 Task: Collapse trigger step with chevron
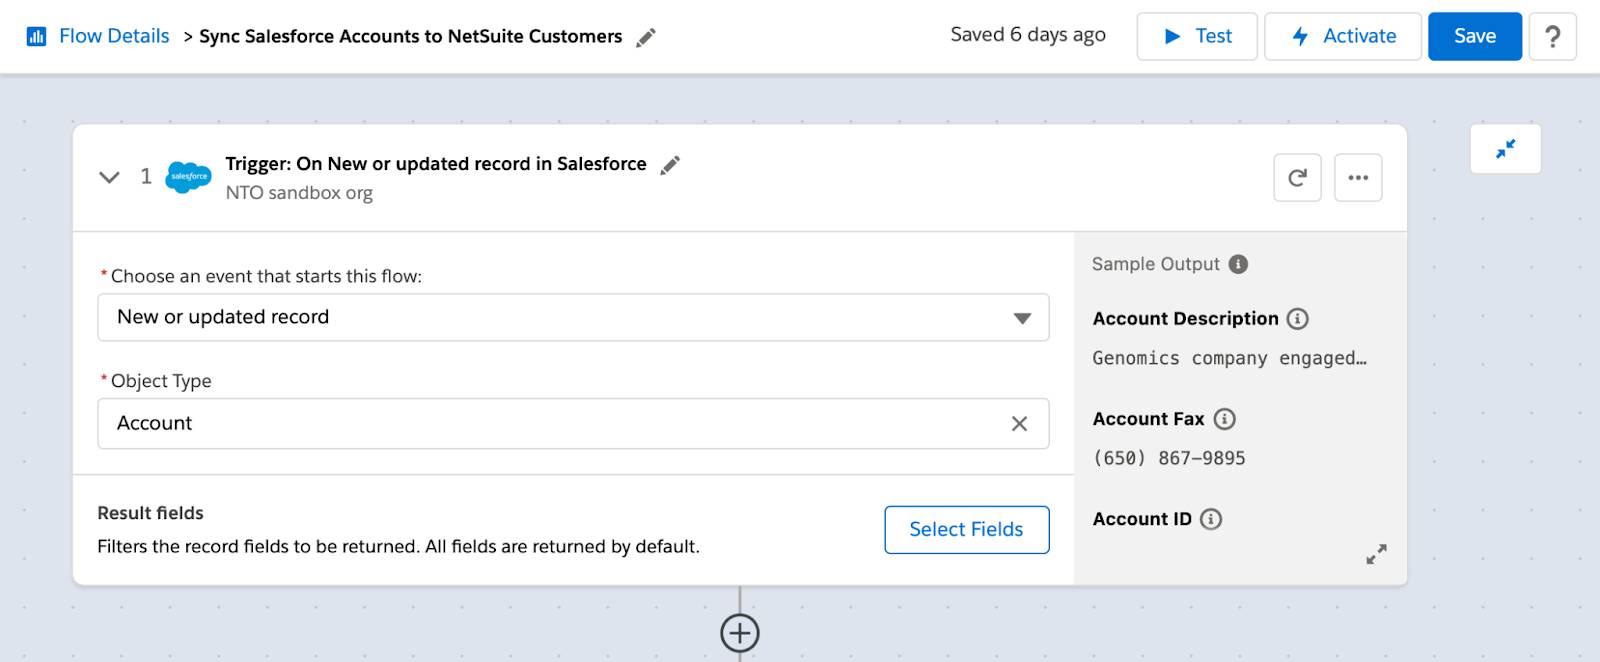[x=109, y=177]
